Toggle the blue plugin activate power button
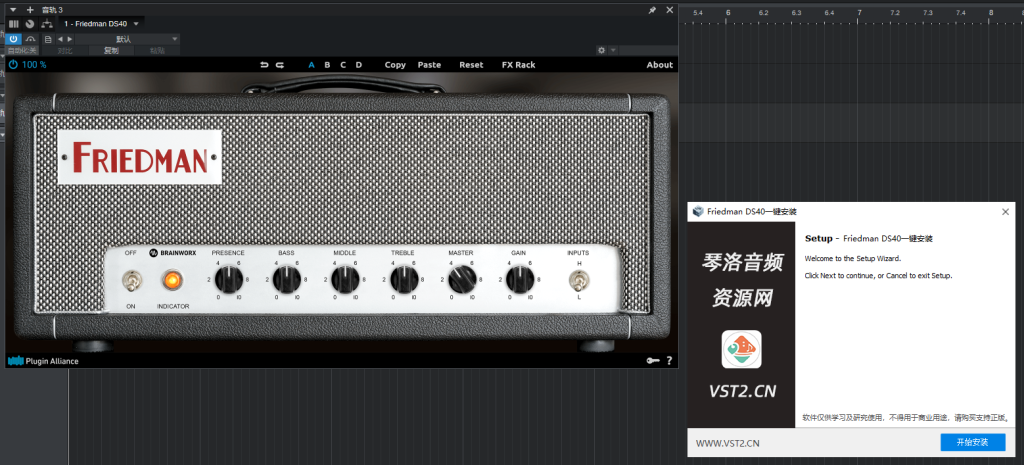 (13, 39)
